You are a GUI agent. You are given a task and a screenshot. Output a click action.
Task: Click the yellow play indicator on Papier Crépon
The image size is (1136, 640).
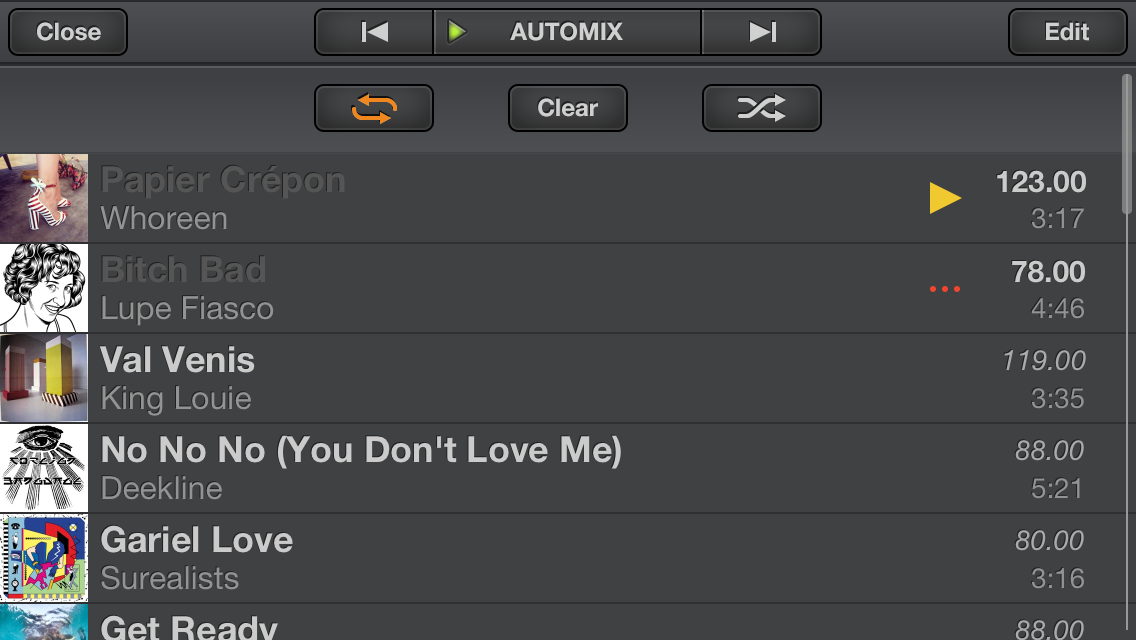[945, 198]
